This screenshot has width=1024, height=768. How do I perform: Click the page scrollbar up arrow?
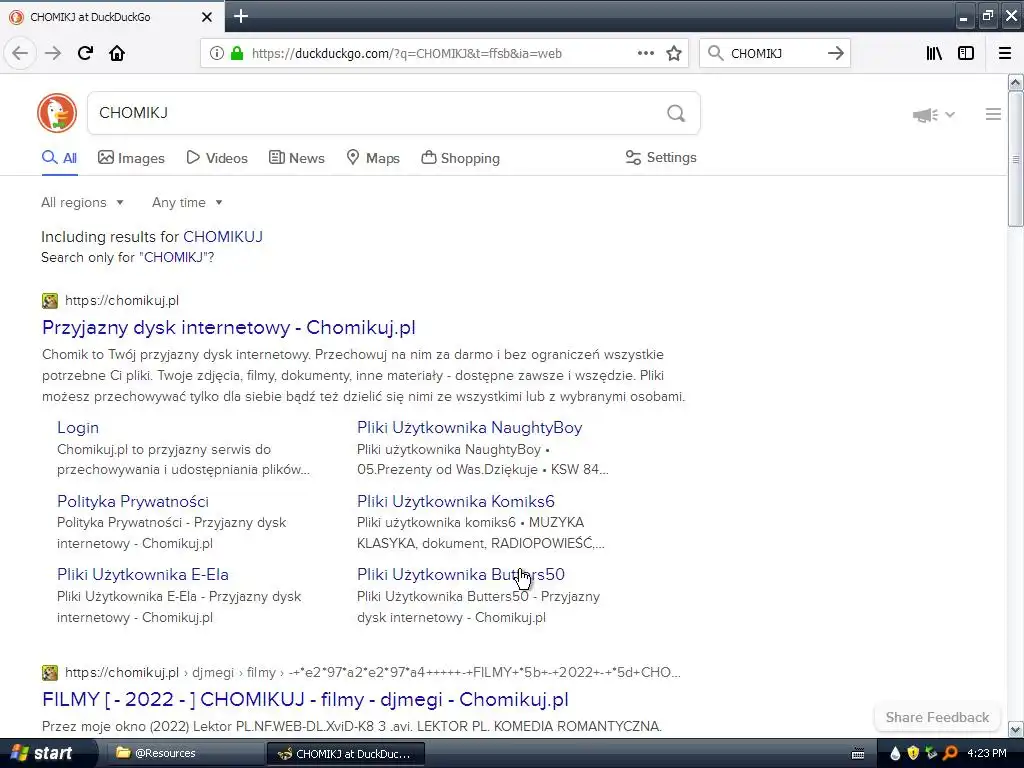point(1016,82)
